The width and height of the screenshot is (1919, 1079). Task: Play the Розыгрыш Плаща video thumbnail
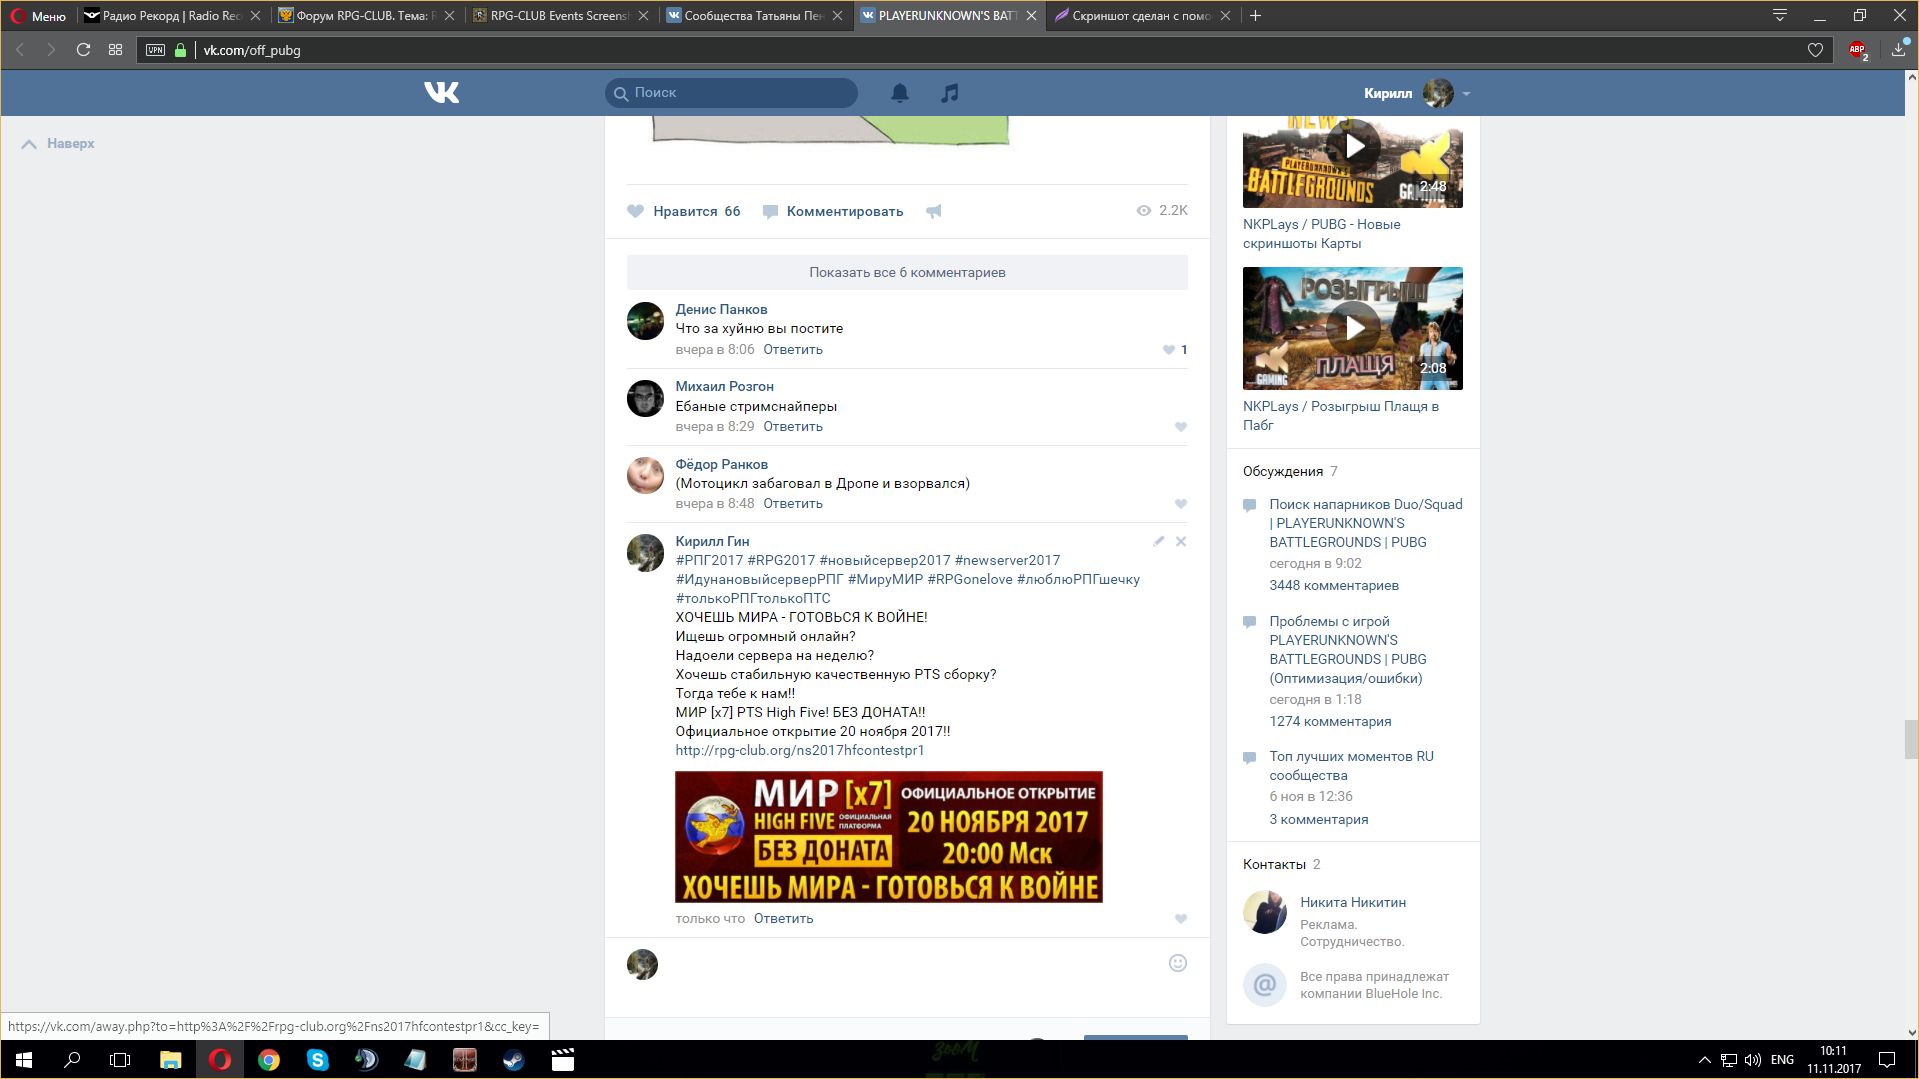pyautogui.click(x=1352, y=328)
